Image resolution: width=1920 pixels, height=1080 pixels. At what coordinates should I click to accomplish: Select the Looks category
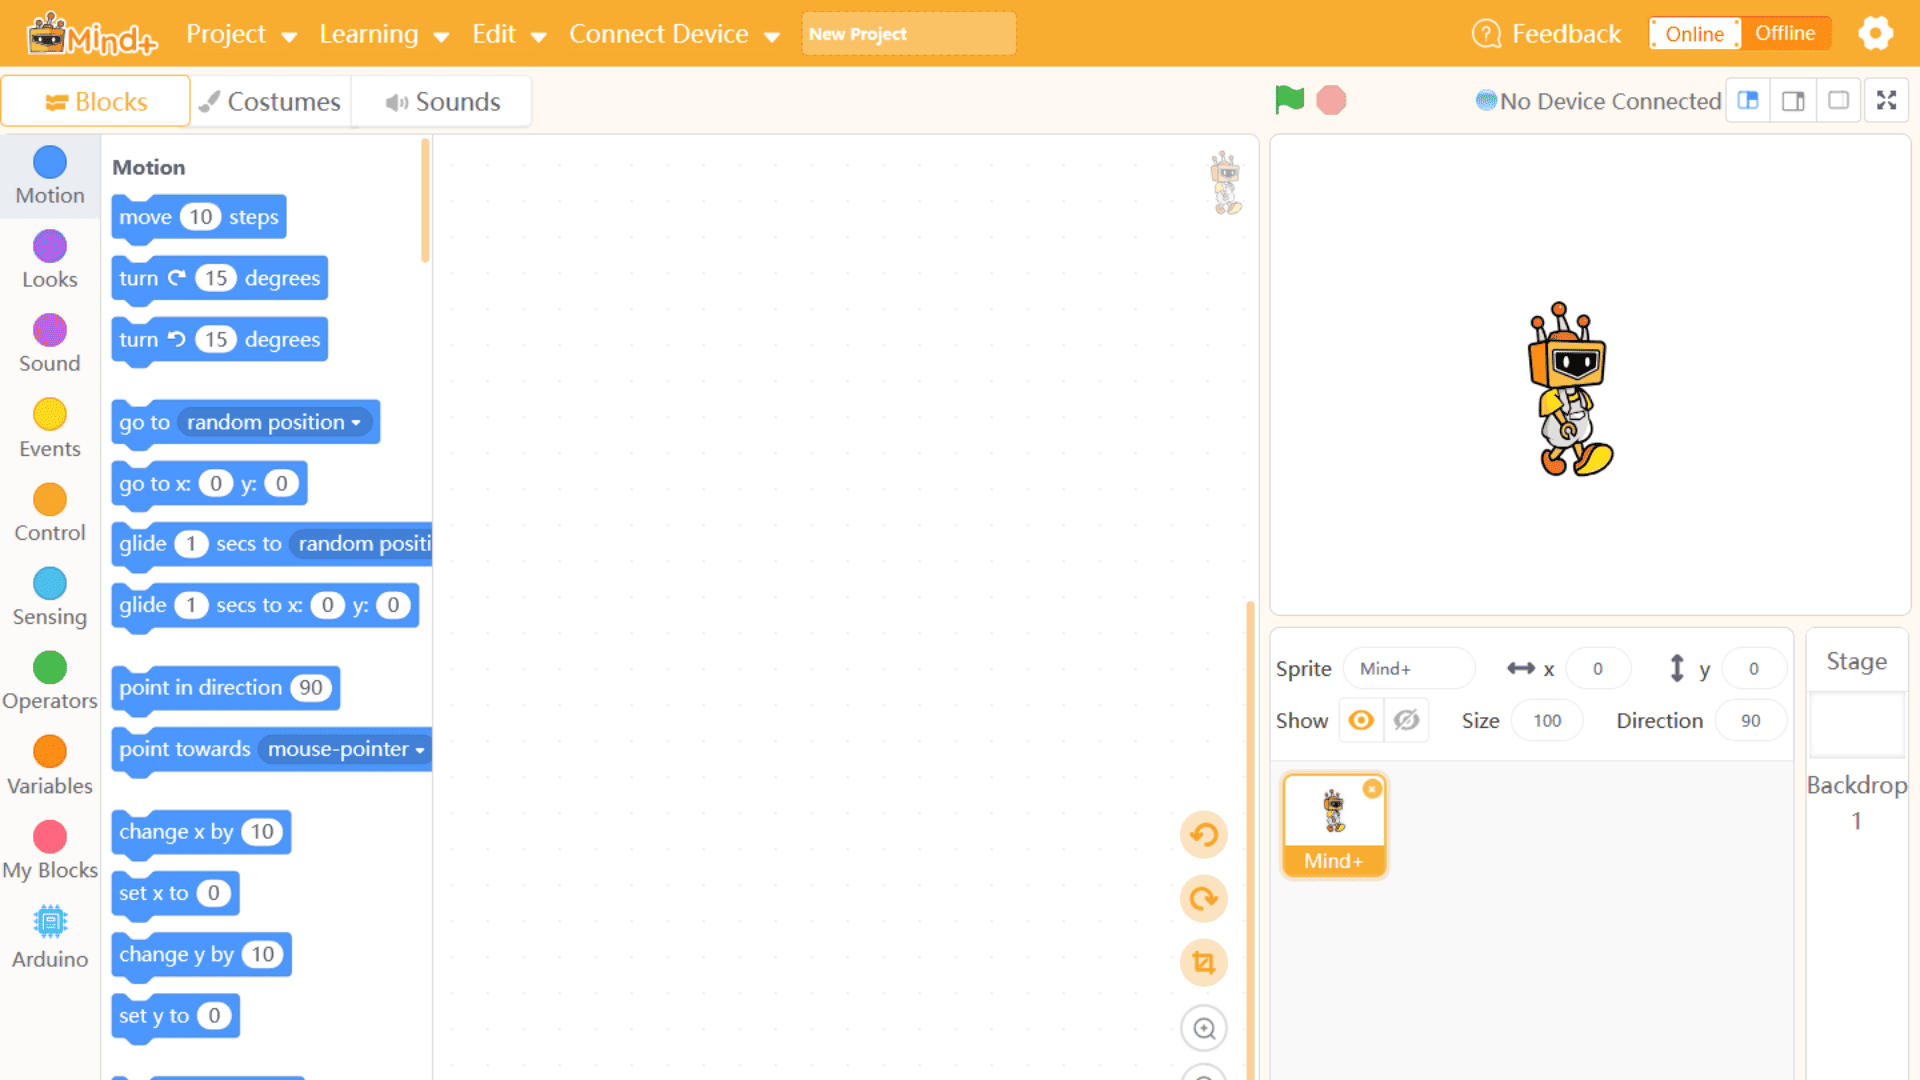pyautogui.click(x=50, y=261)
